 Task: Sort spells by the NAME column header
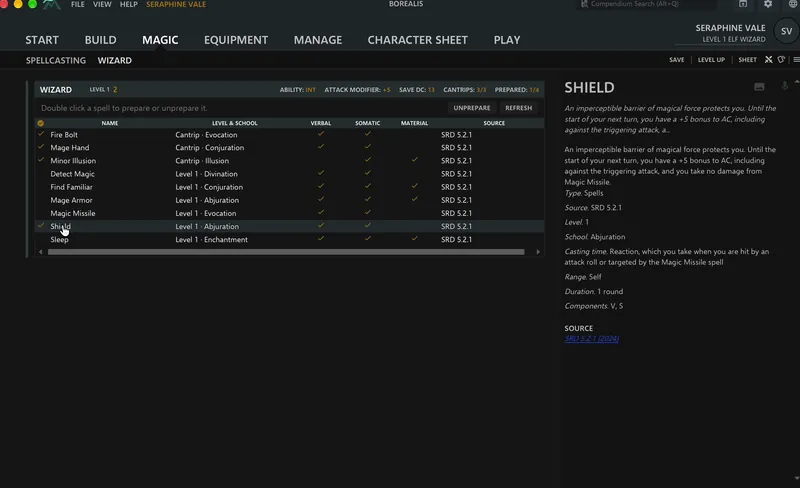[110, 123]
